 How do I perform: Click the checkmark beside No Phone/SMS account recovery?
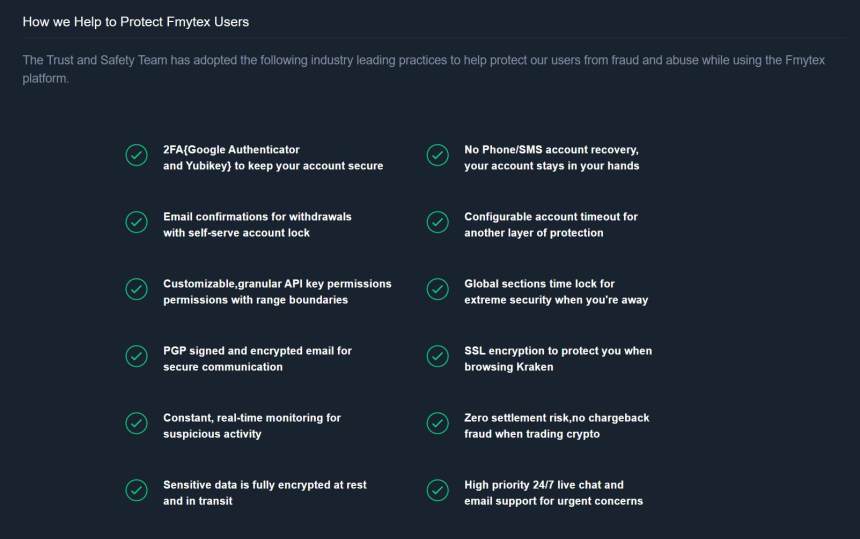pyautogui.click(x=437, y=155)
